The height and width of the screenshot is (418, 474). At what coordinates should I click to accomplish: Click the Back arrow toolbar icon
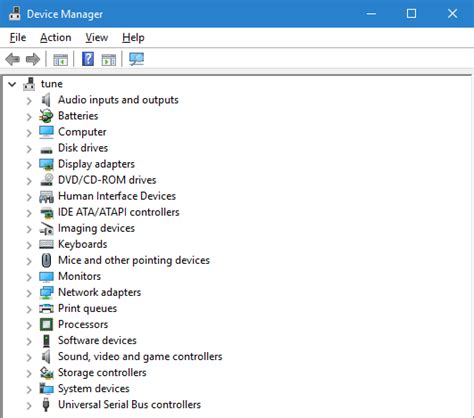click(13, 60)
